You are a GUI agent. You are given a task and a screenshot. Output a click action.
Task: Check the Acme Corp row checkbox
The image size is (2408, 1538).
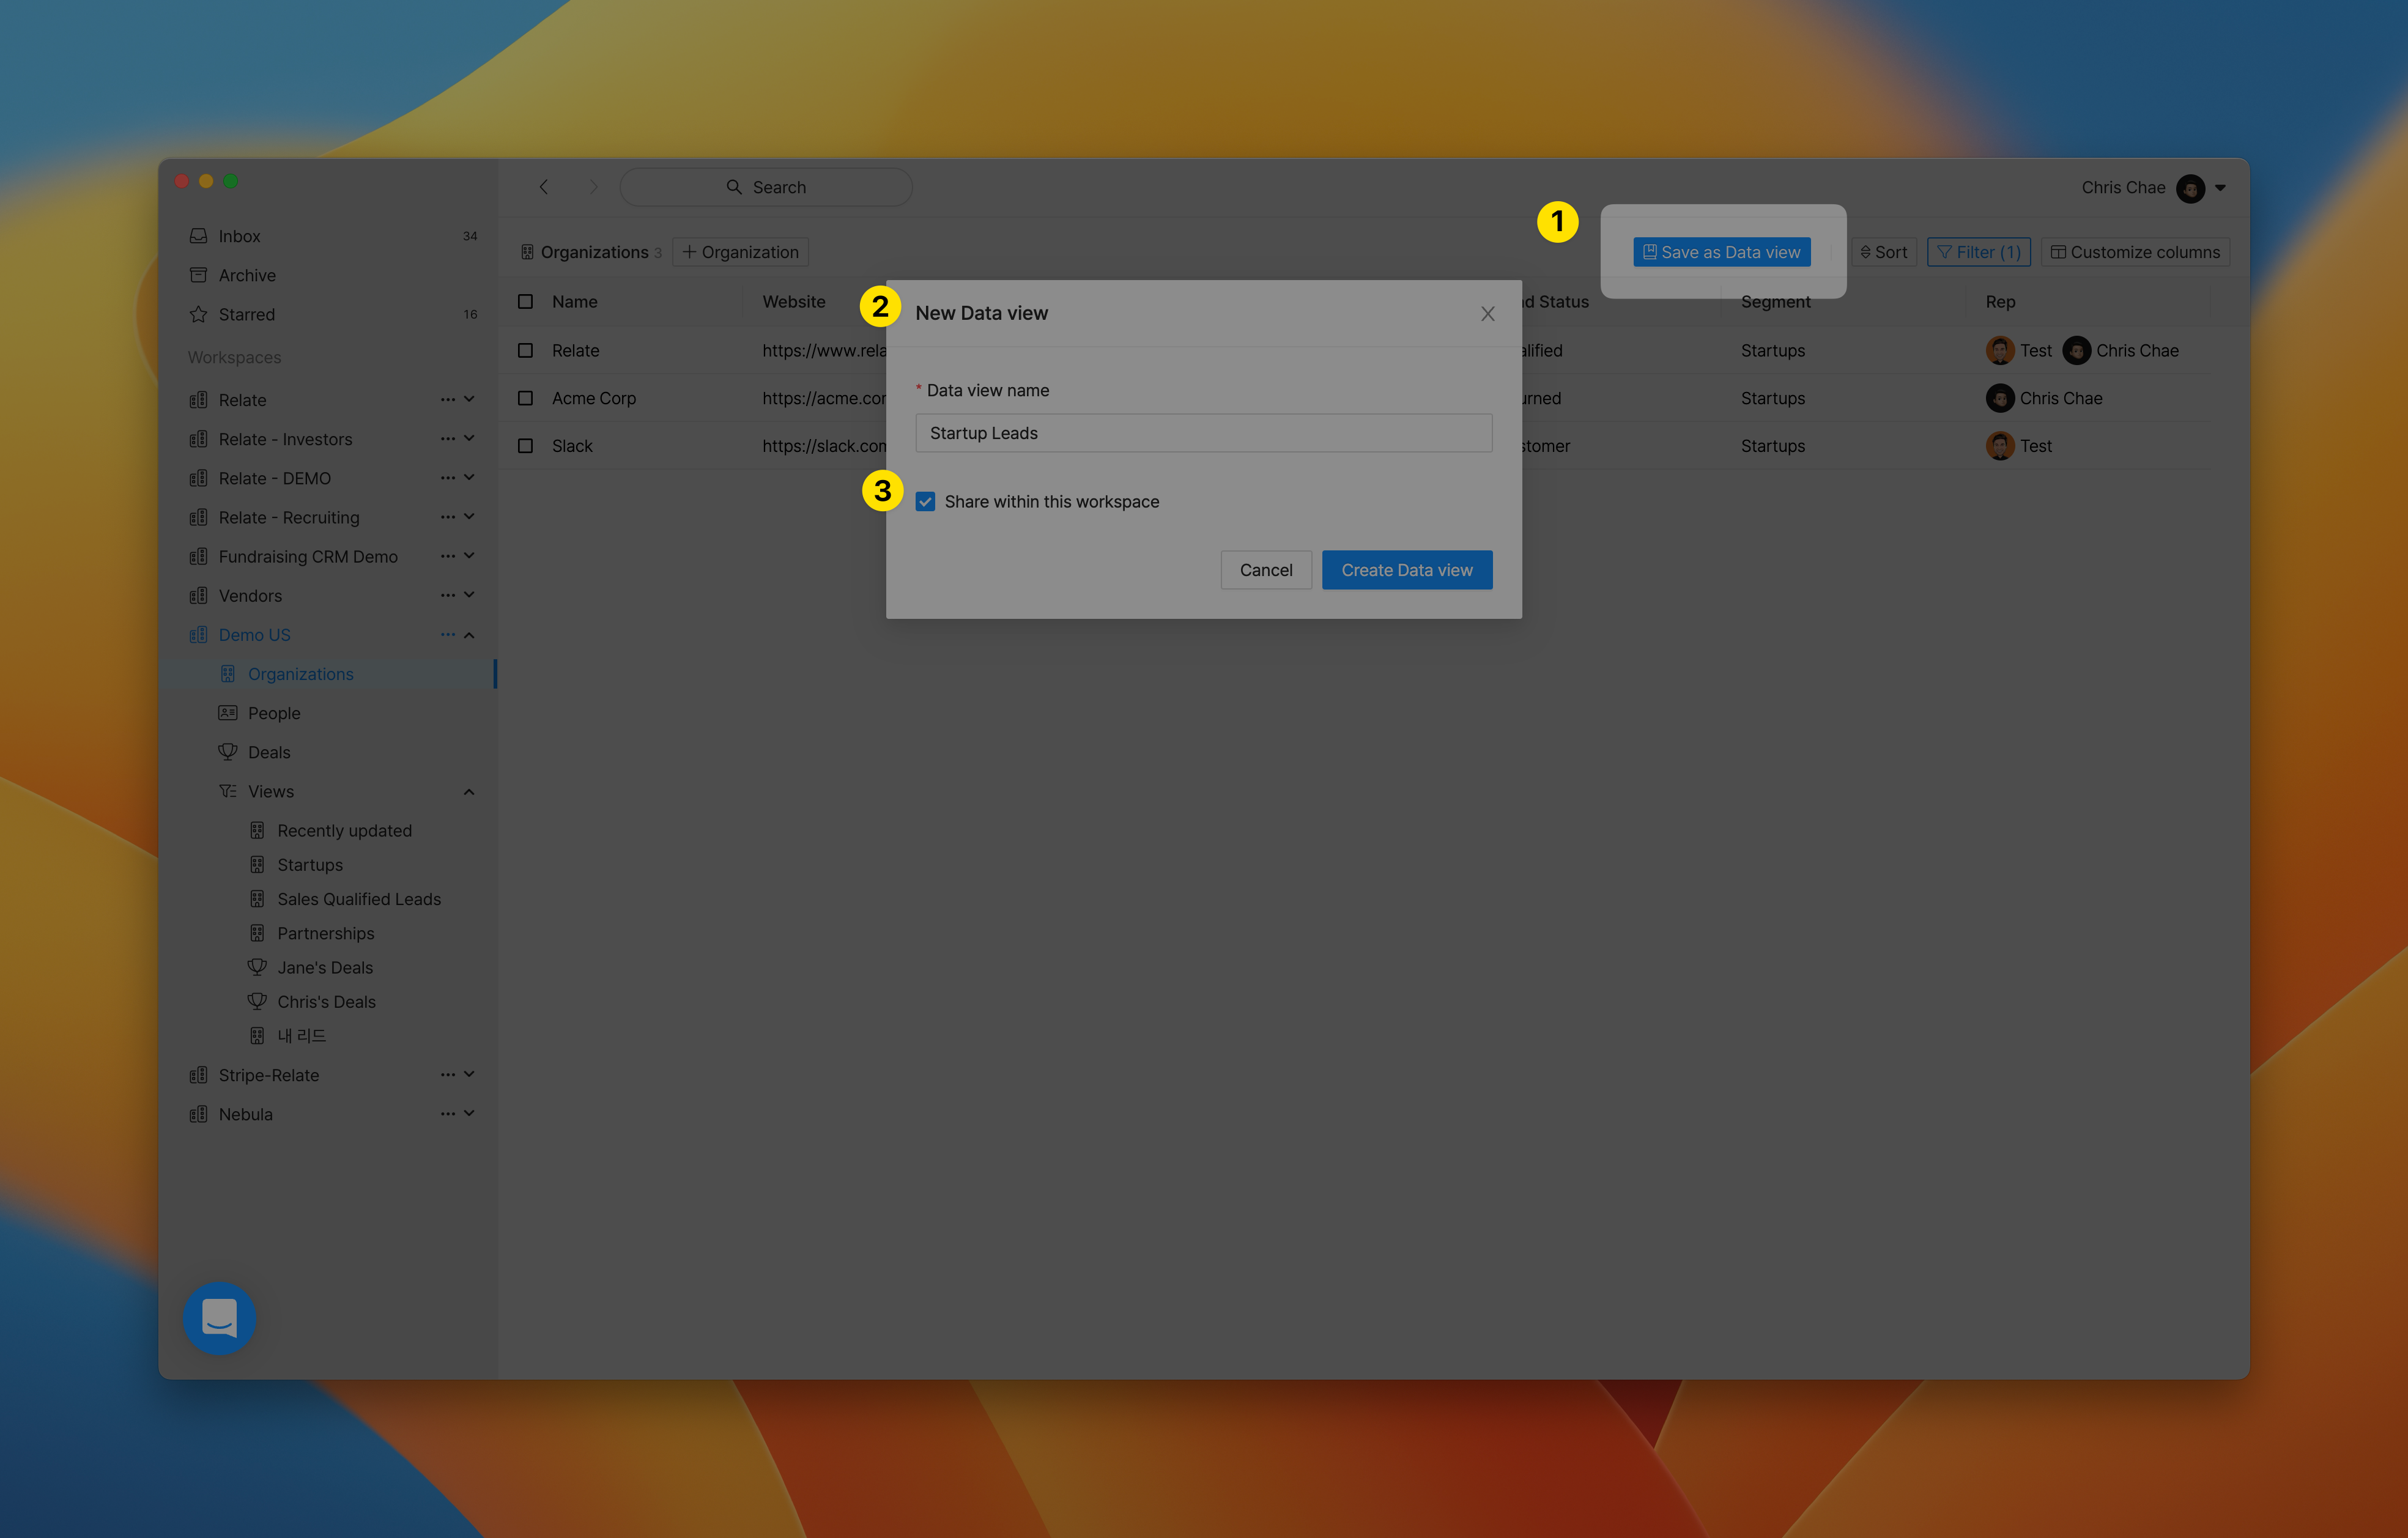tap(525, 398)
